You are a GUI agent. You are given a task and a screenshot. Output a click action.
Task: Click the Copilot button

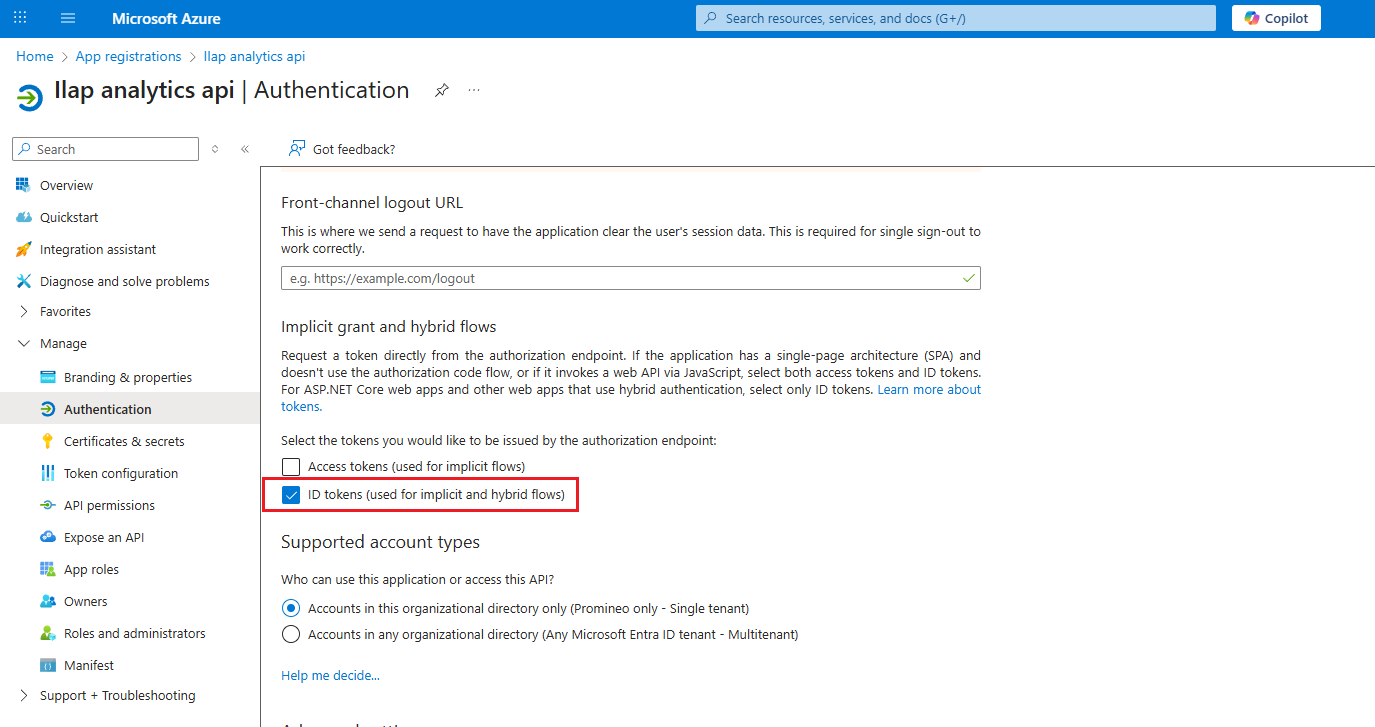pos(1276,18)
